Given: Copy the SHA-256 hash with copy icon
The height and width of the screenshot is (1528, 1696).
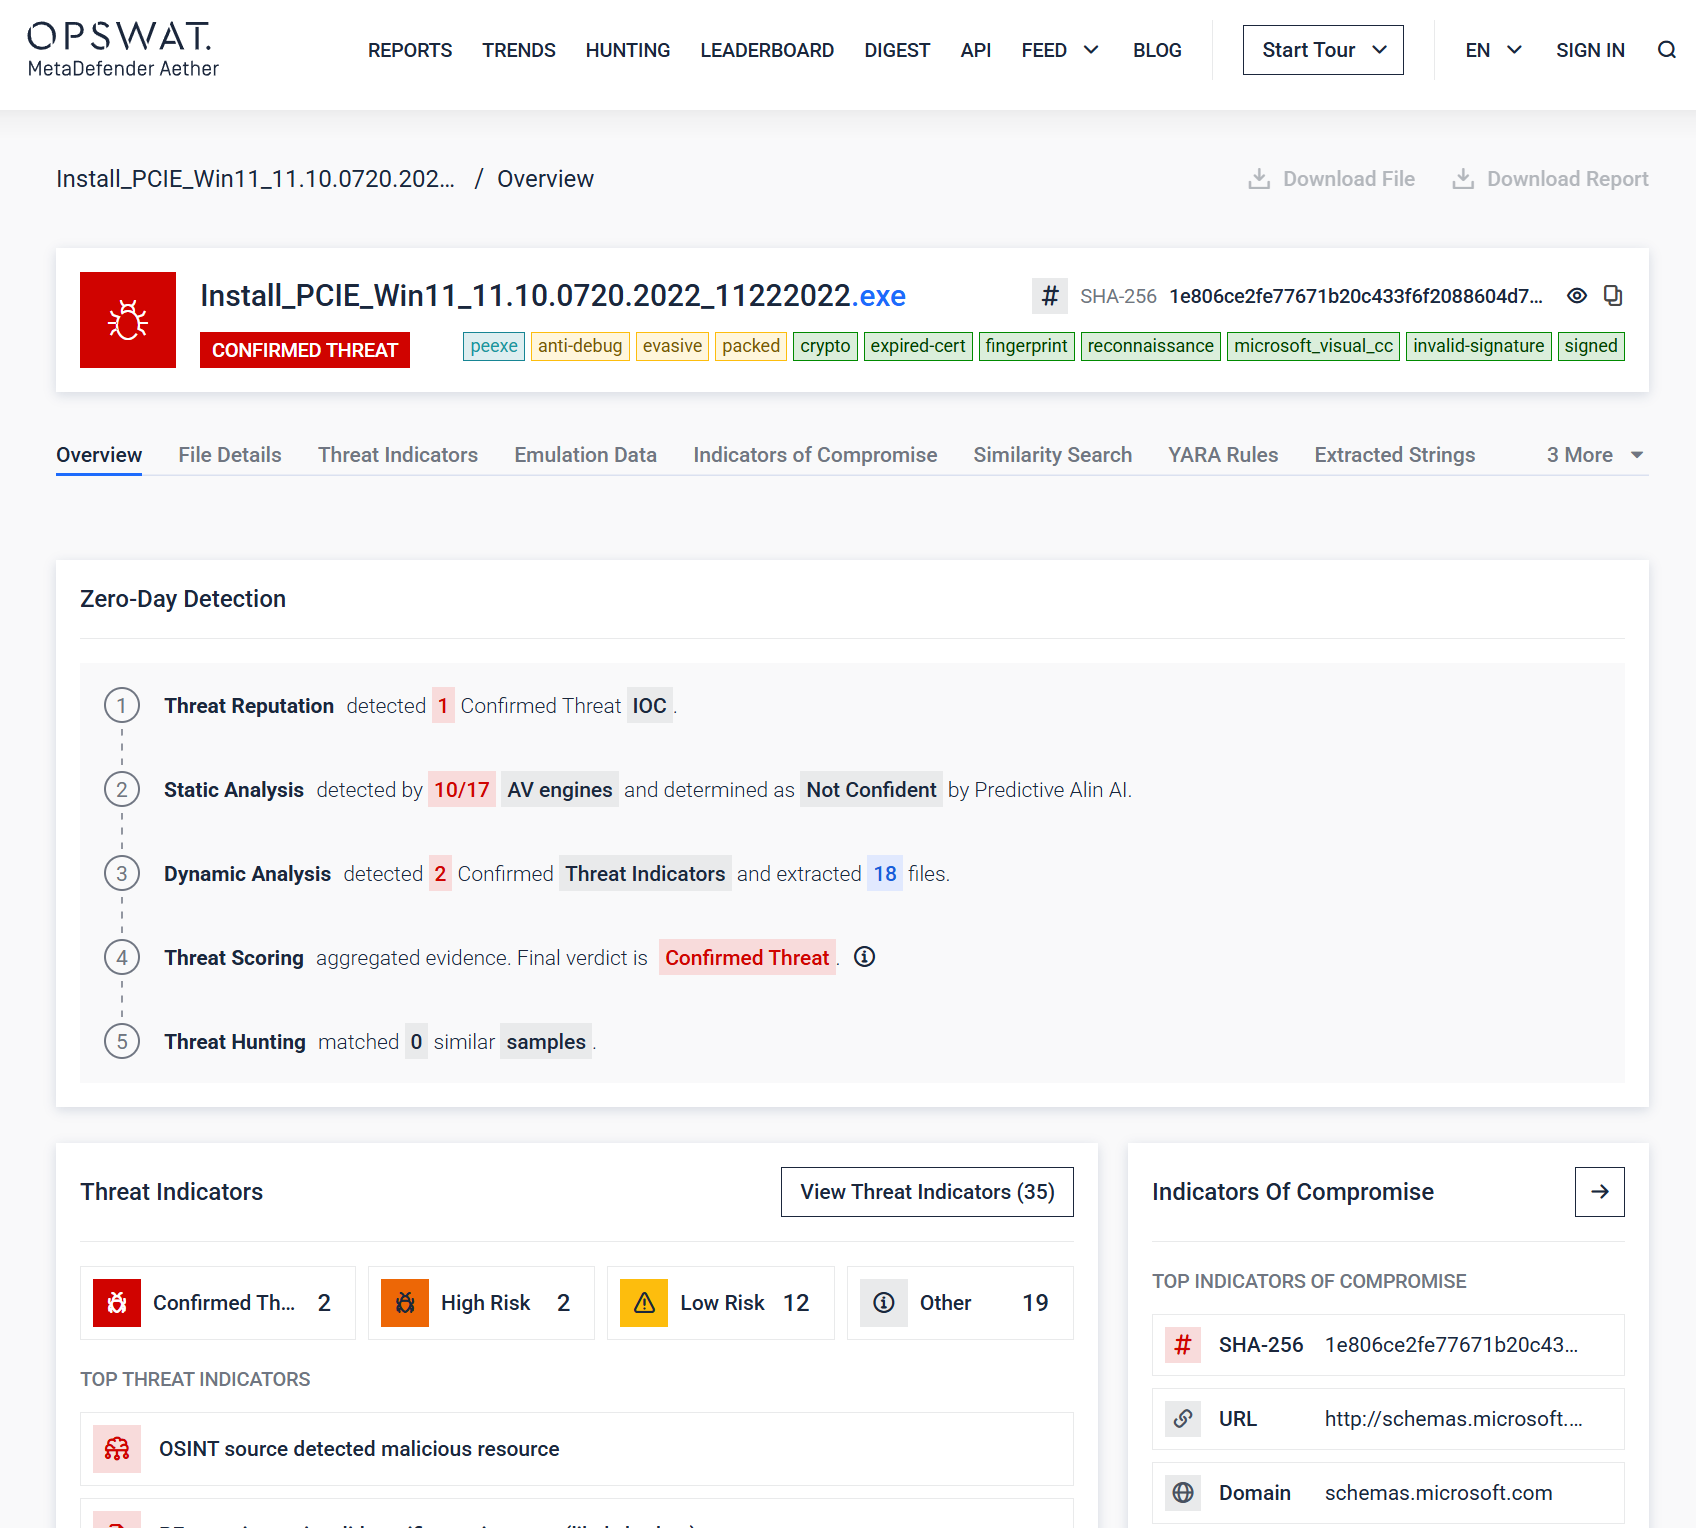Looking at the screenshot, I should click(1613, 296).
